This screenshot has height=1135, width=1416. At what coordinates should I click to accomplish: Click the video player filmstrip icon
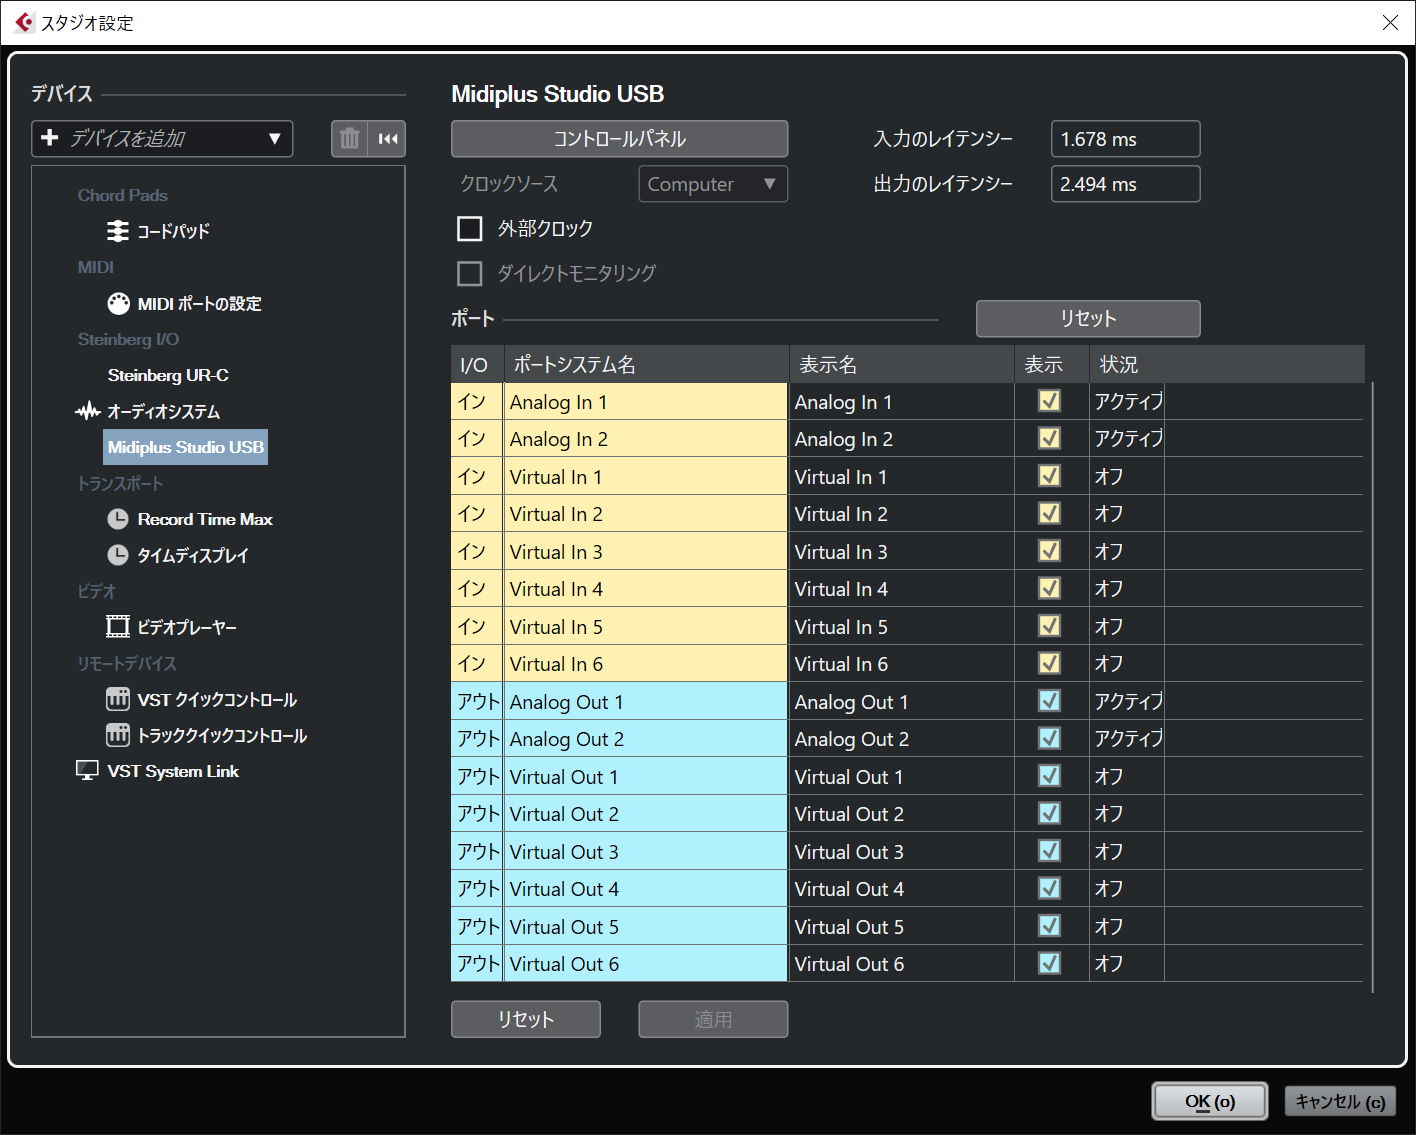[x=118, y=627]
